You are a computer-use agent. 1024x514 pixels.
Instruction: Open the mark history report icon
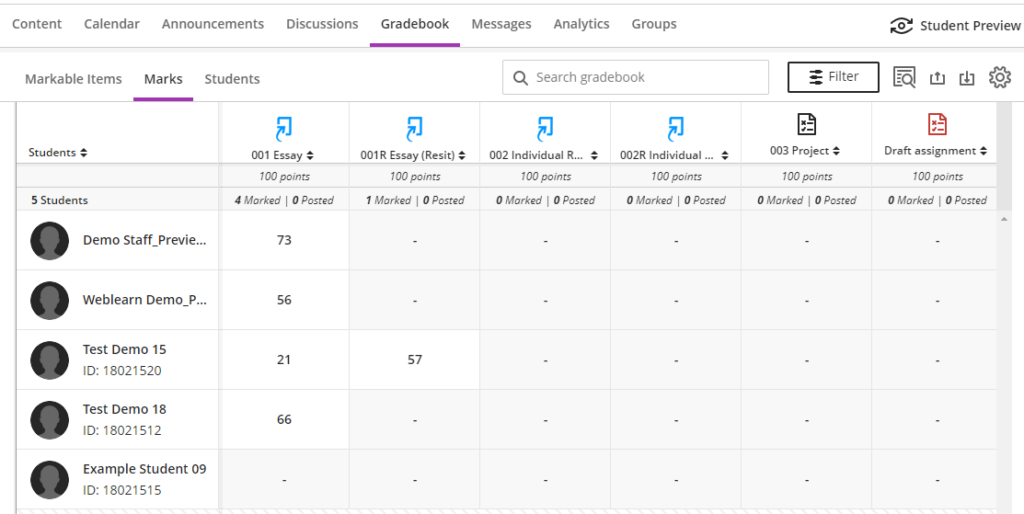904,78
